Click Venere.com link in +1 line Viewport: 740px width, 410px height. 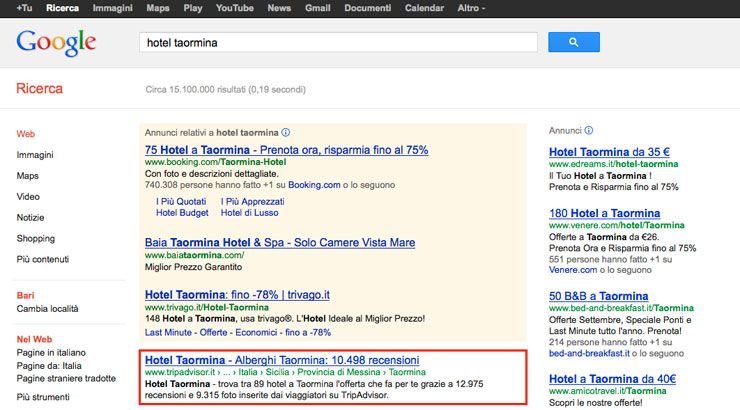(x=573, y=270)
